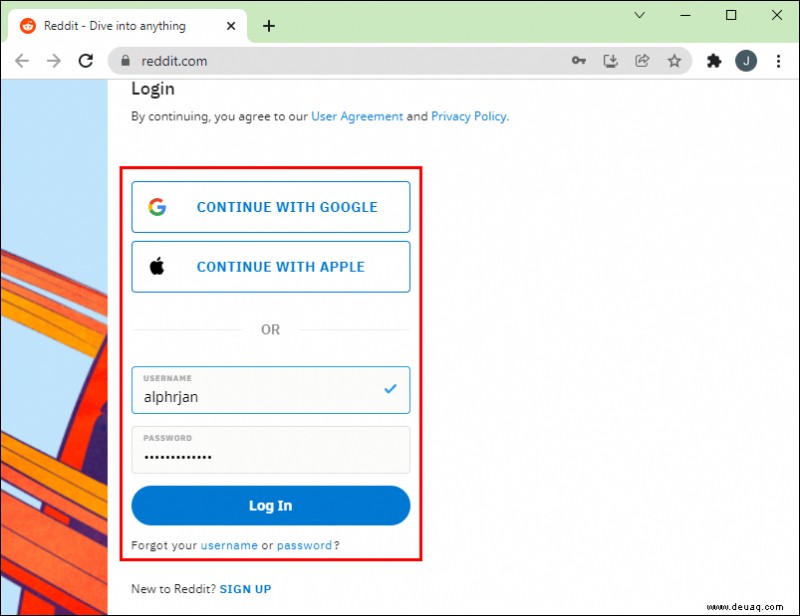The image size is (800, 616).
Task: Click the SIGN UP link
Action: click(245, 589)
